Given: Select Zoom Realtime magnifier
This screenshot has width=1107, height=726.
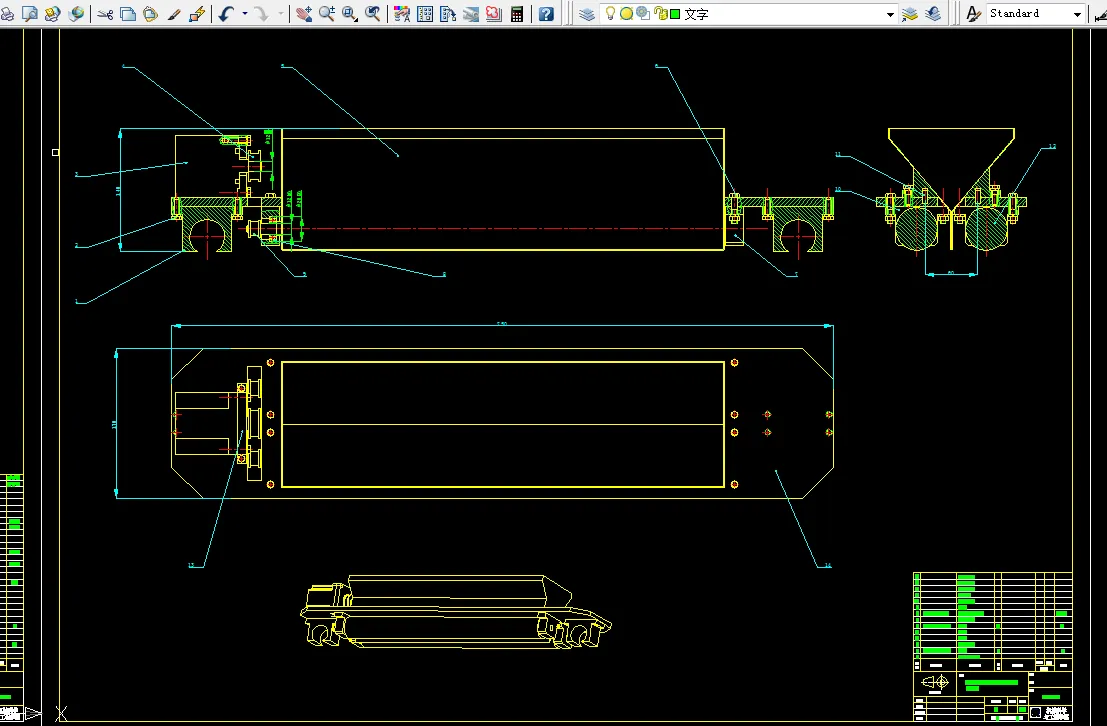Looking at the screenshot, I should click(x=326, y=13).
